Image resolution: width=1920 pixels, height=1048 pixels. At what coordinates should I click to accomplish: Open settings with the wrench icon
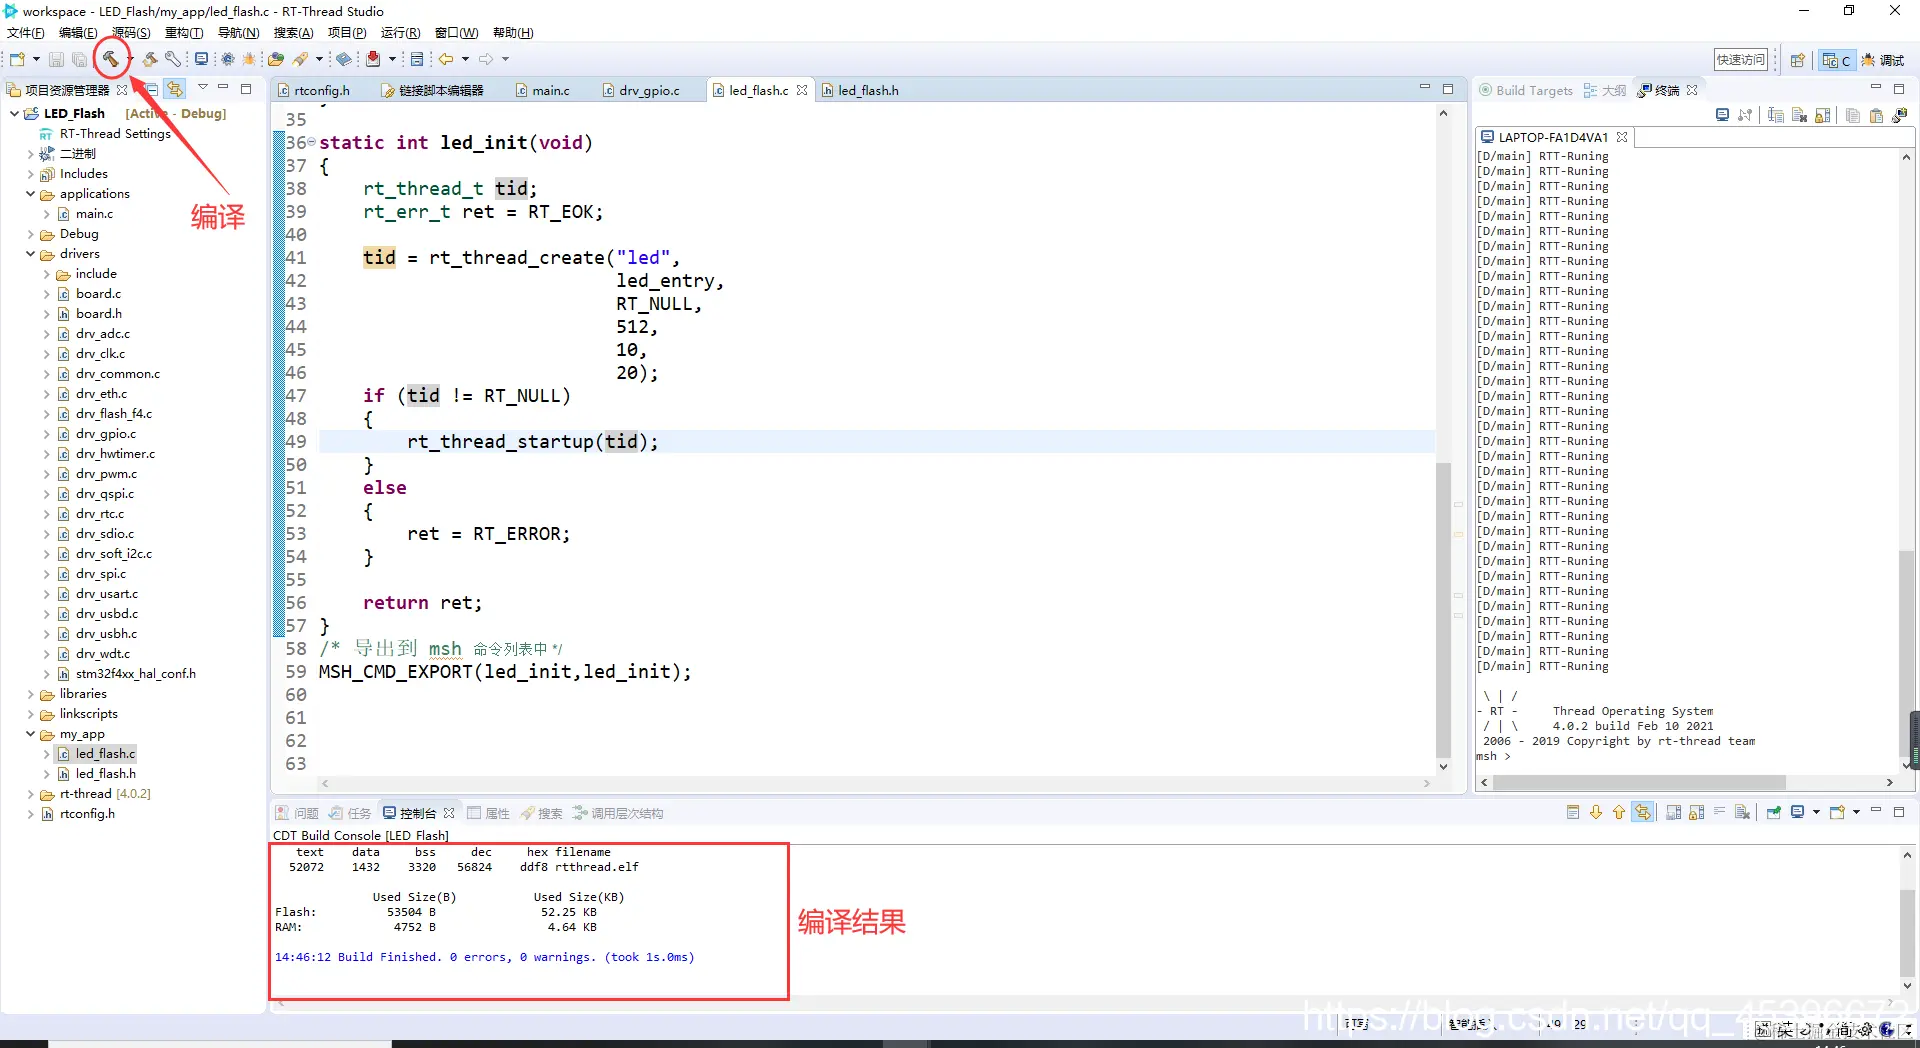[173, 59]
